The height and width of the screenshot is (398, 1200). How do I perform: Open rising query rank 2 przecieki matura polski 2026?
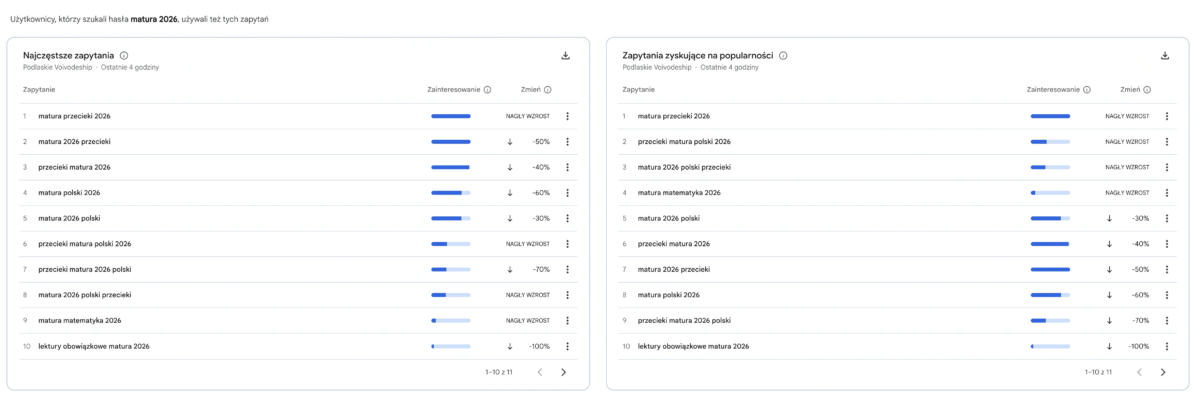click(x=685, y=142)
